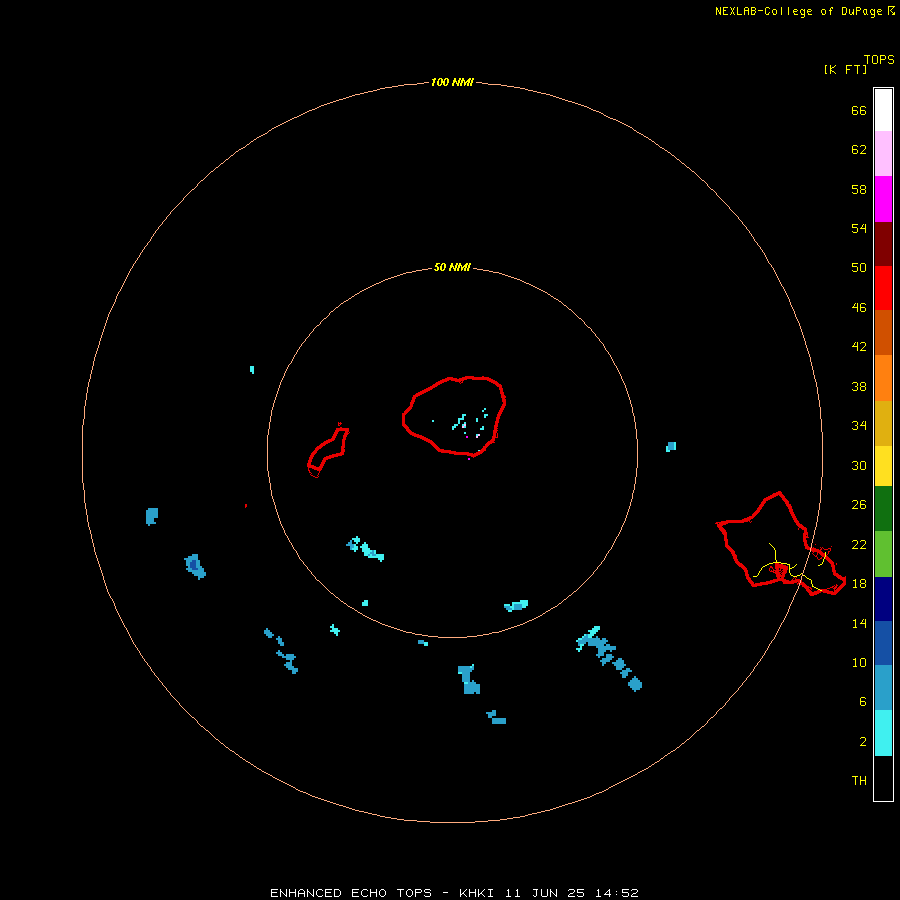Click the 'KHKI' station identifier in caption
Image resolution: width=900 pixels, height=900 pixels.
pyautogui.click(x=476, y=893)
